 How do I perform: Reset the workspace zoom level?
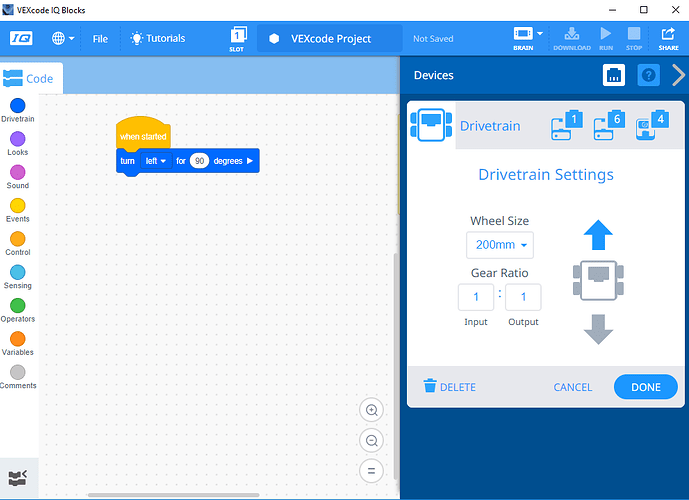pyautogui.click(x=371, y=471)
